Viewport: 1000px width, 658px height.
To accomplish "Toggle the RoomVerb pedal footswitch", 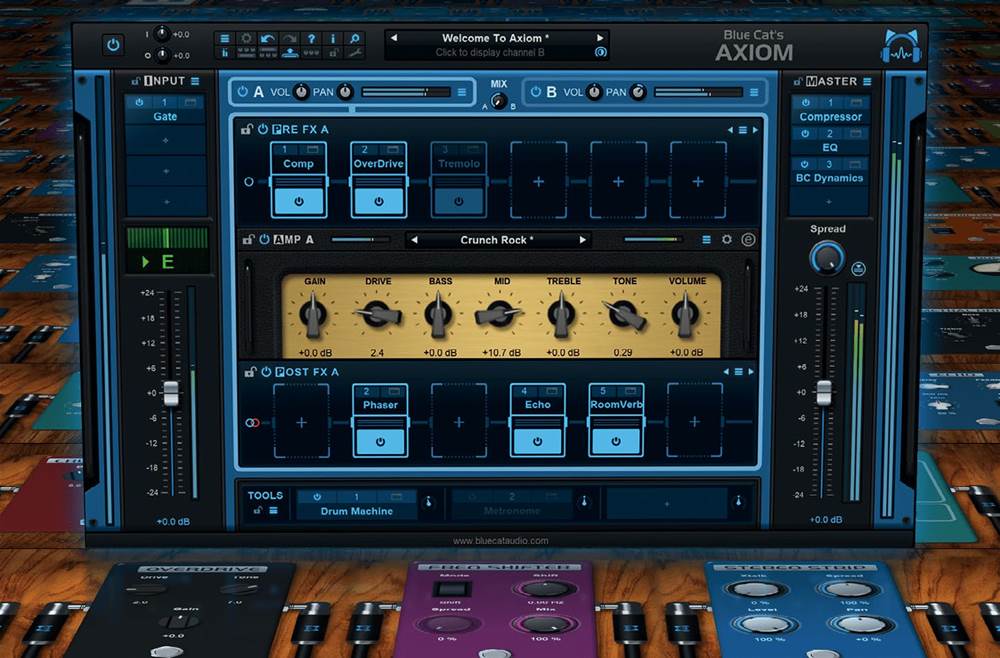I will coord(616,441).
